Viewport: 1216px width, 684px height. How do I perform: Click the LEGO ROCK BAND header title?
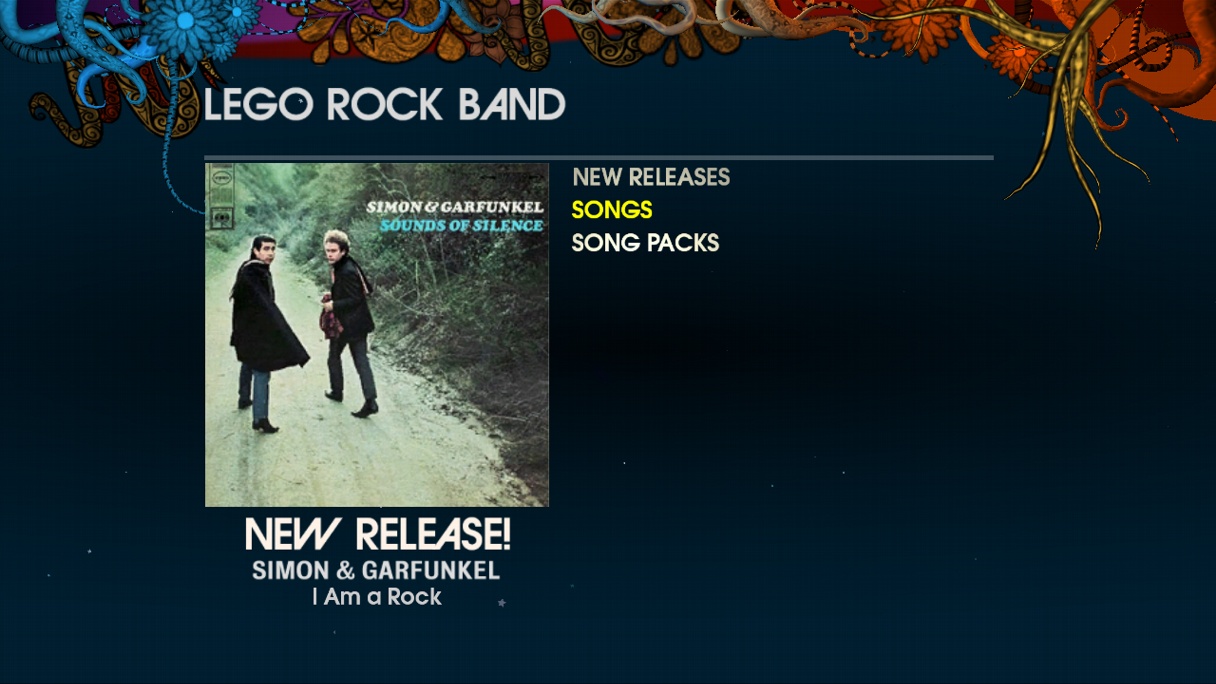[385, 105]
